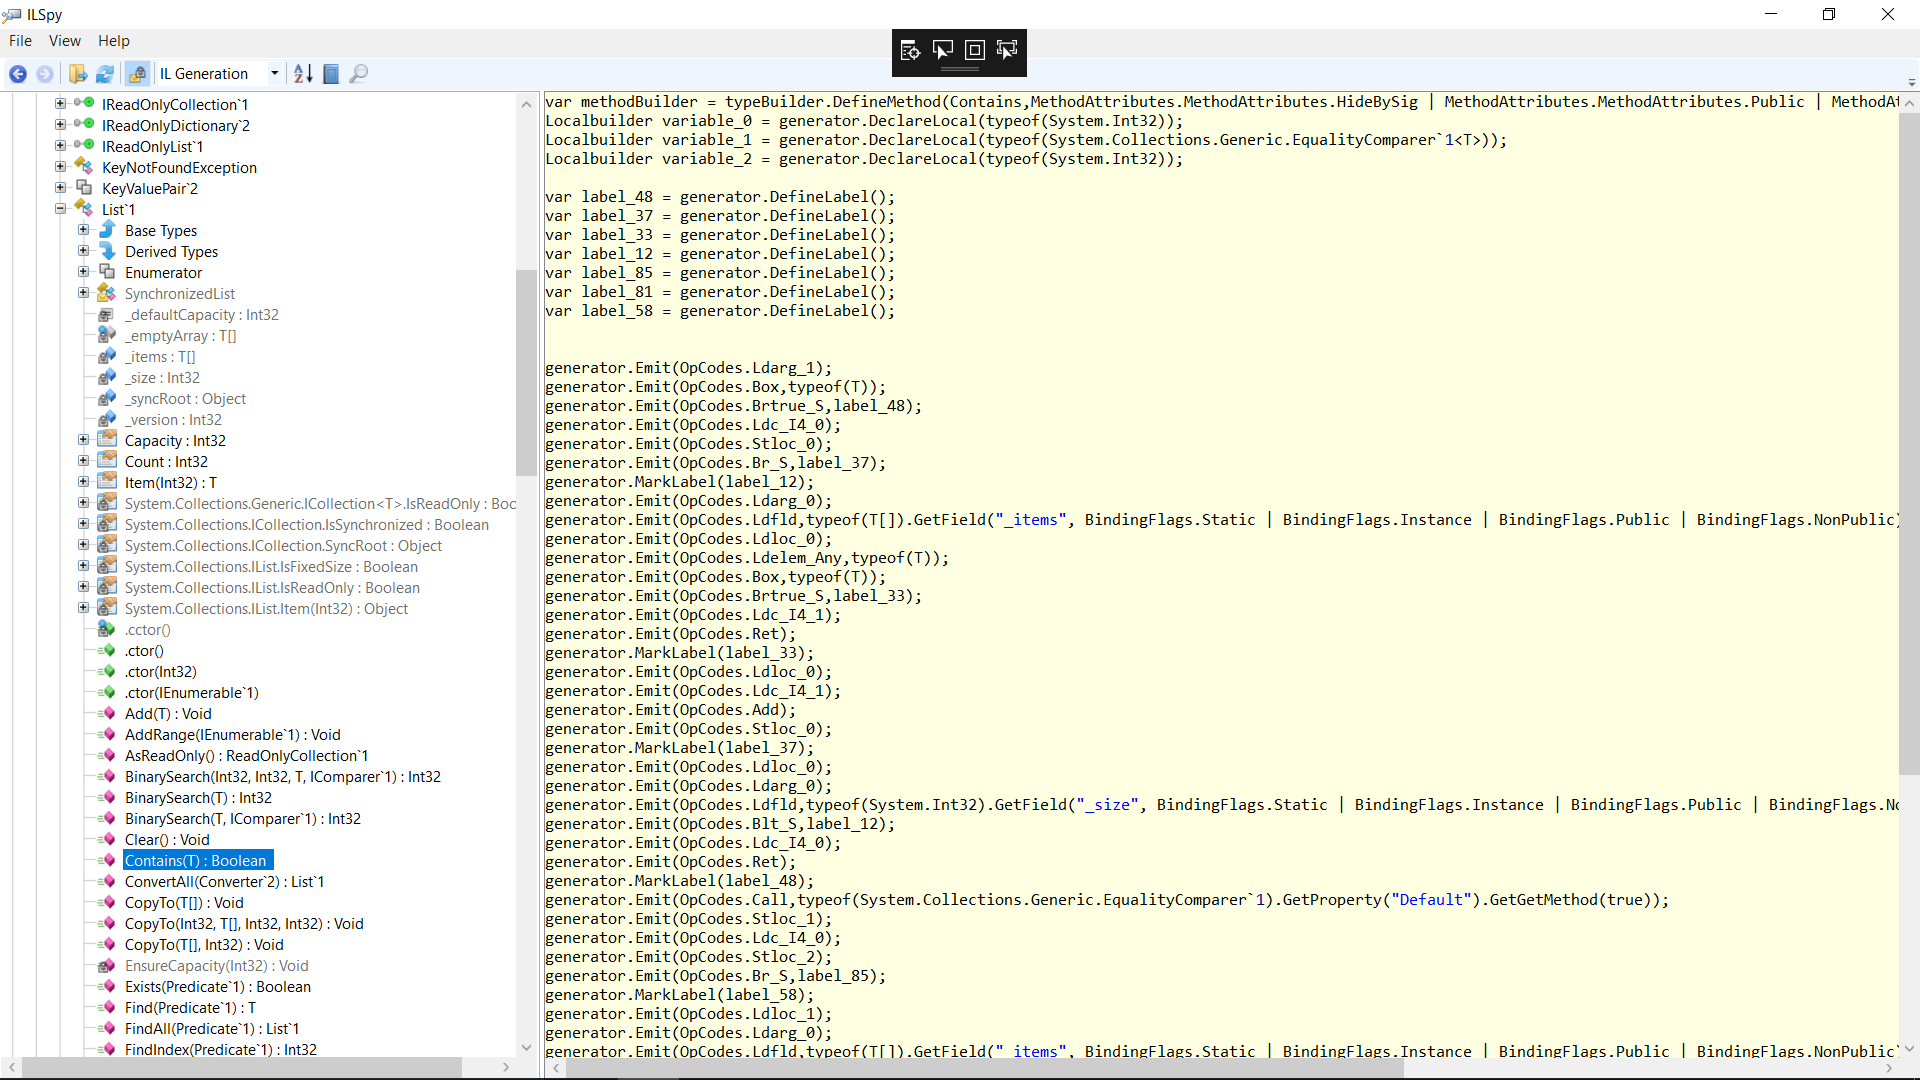Click the Select Element cursor overlay icon
This screenshot has width=1920, height=1080.
click(x=943, y=50)
